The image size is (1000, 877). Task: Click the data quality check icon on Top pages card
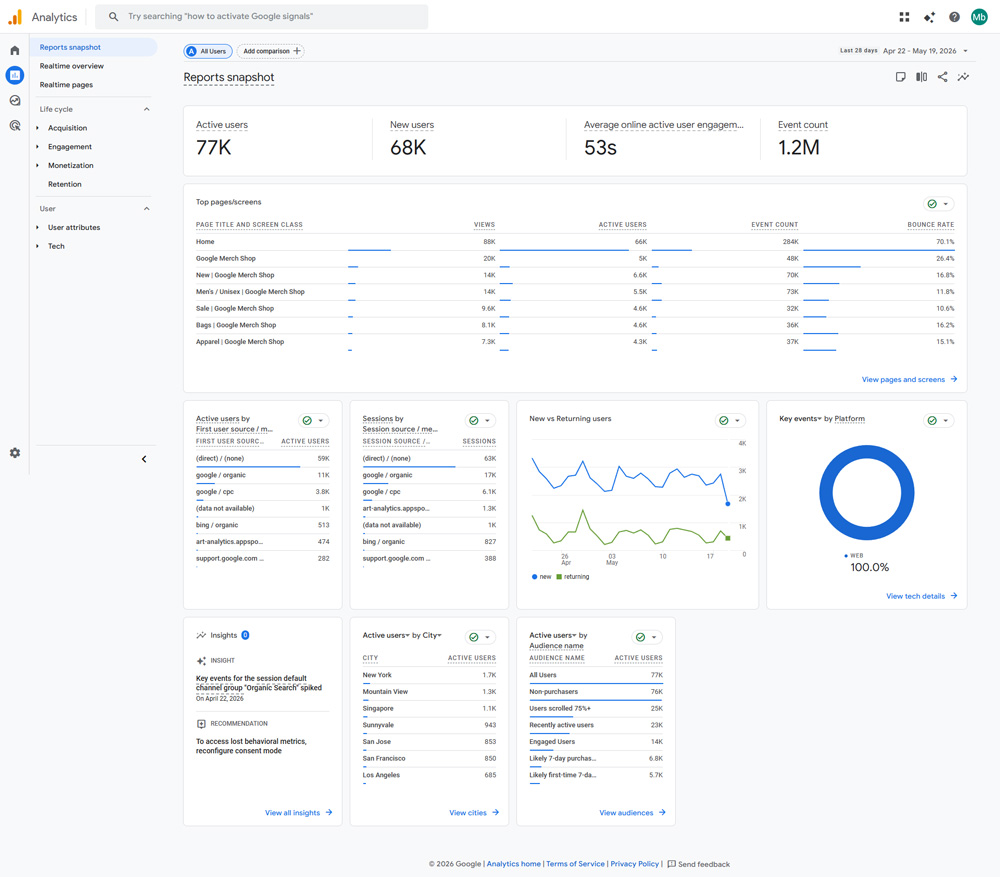(x=932, y=204)
